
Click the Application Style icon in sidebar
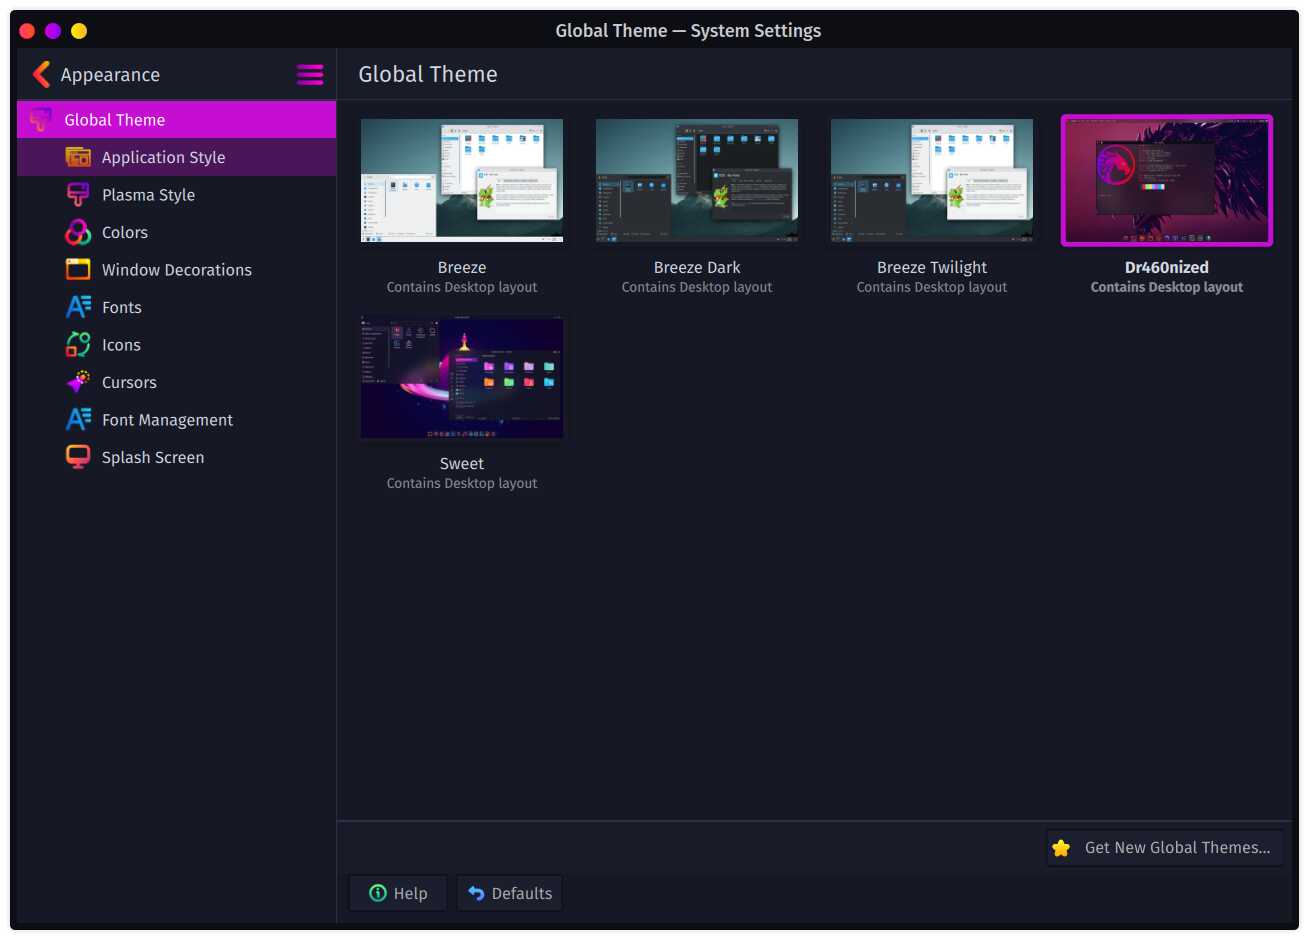78,157
